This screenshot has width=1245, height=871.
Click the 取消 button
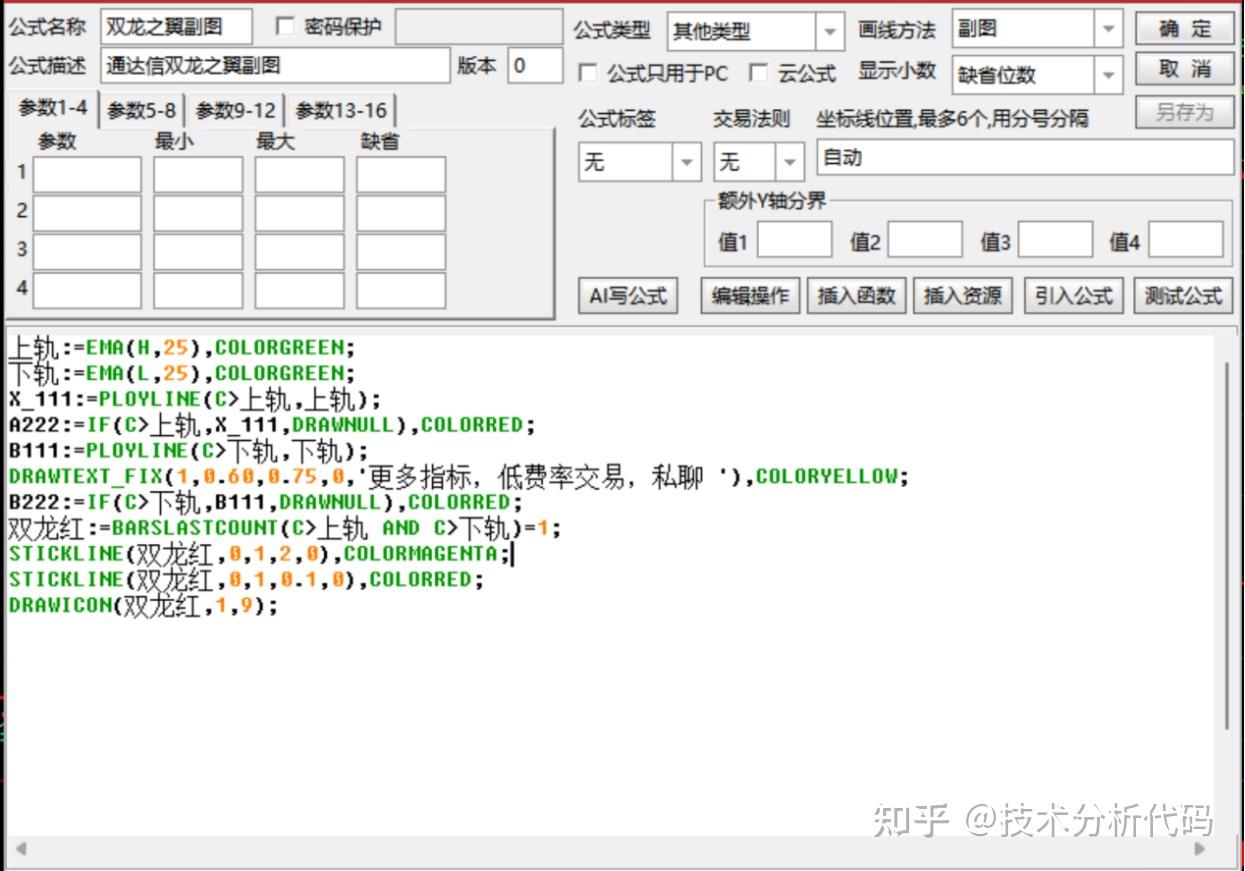coord(1185,69)
